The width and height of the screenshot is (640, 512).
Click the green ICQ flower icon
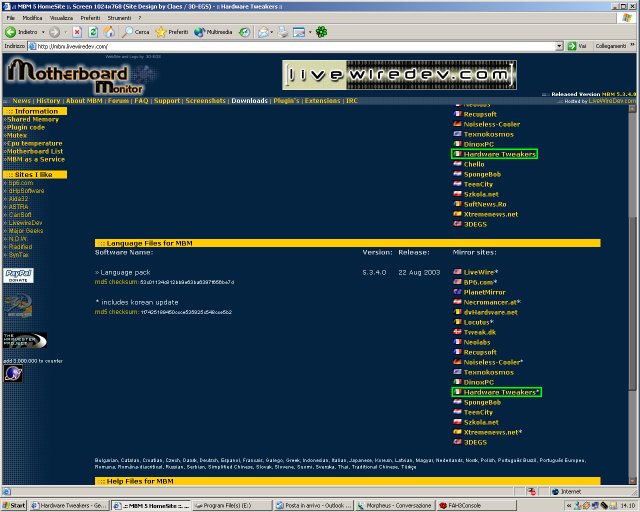click(322, 32)
